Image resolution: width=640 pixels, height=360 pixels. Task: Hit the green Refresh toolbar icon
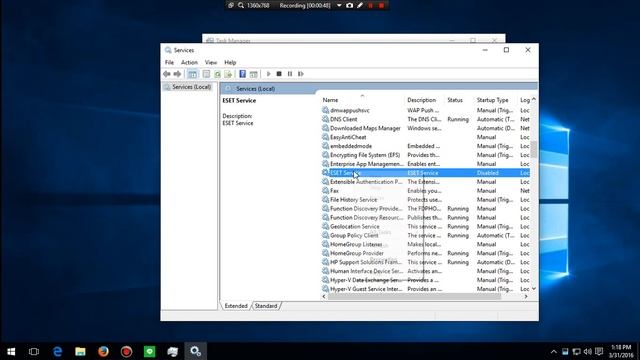217,74
